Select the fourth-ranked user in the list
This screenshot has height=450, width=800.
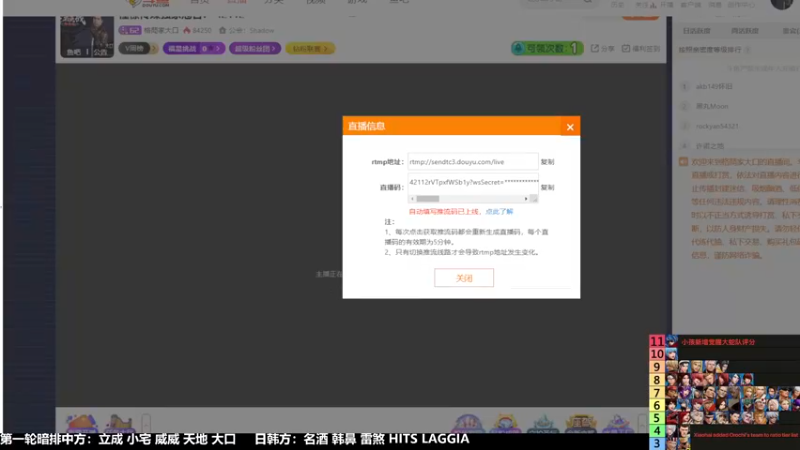[710, 146]
